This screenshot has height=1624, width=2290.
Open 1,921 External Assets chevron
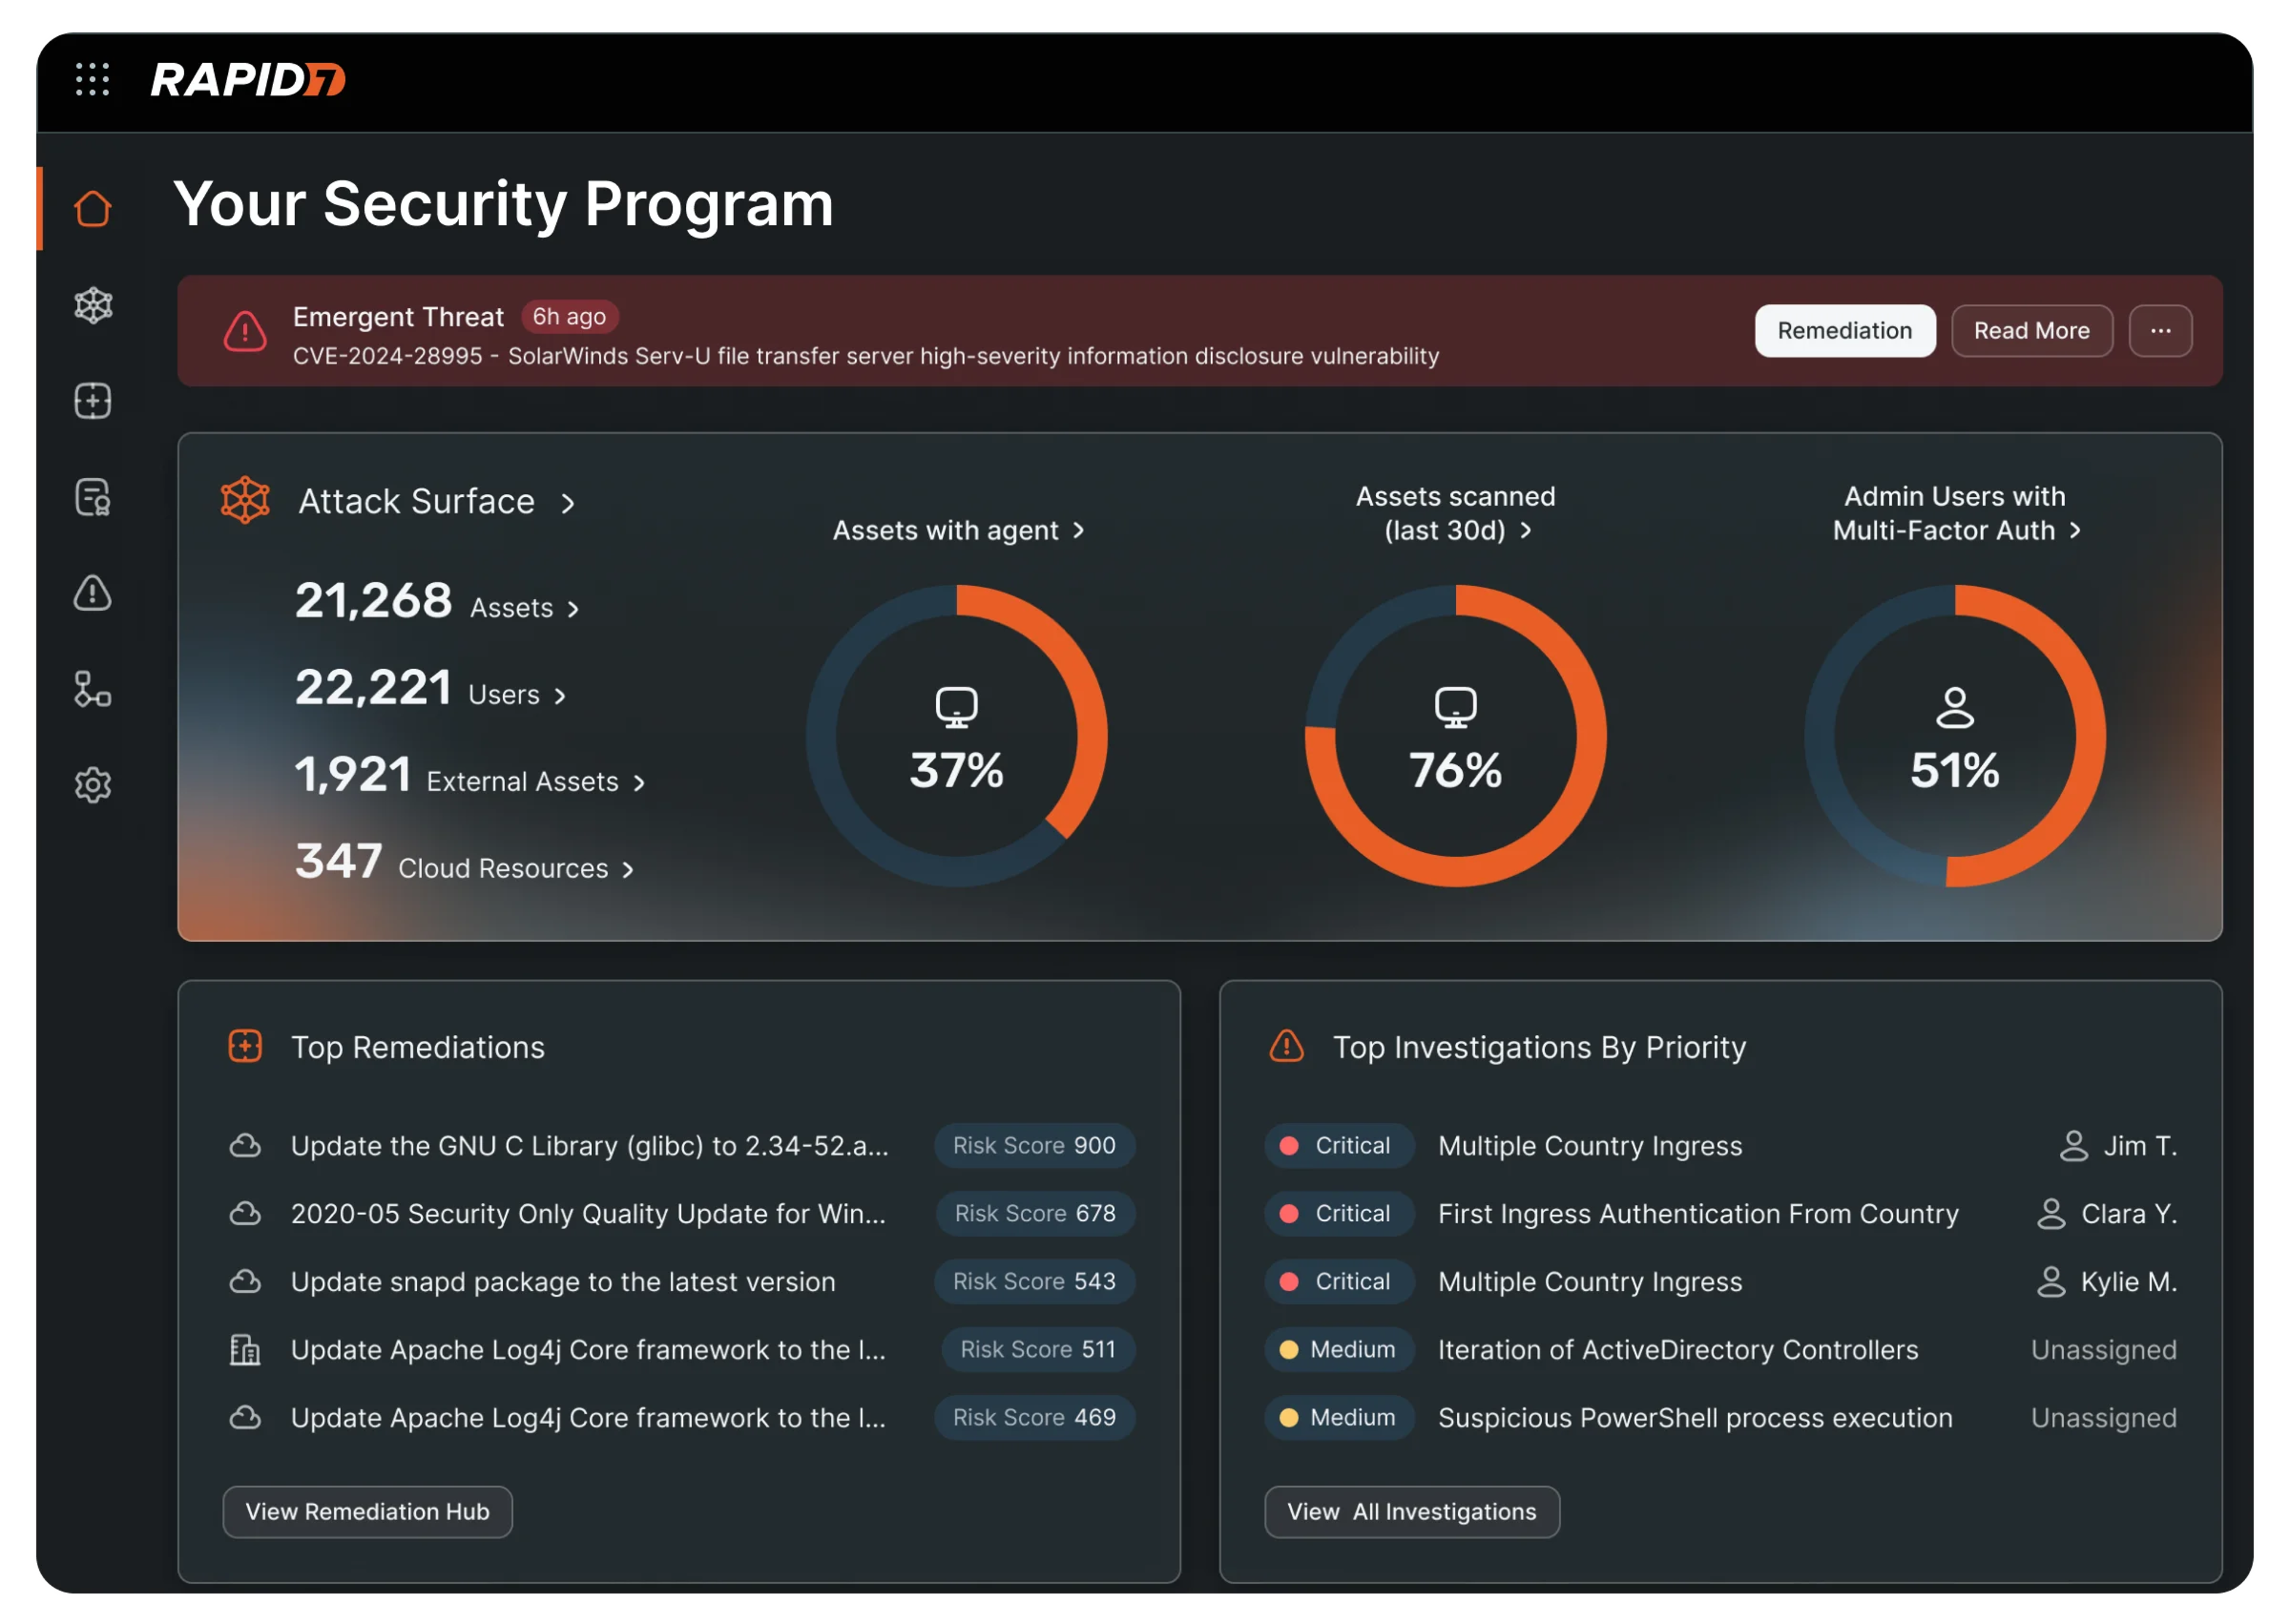[639, 783]
